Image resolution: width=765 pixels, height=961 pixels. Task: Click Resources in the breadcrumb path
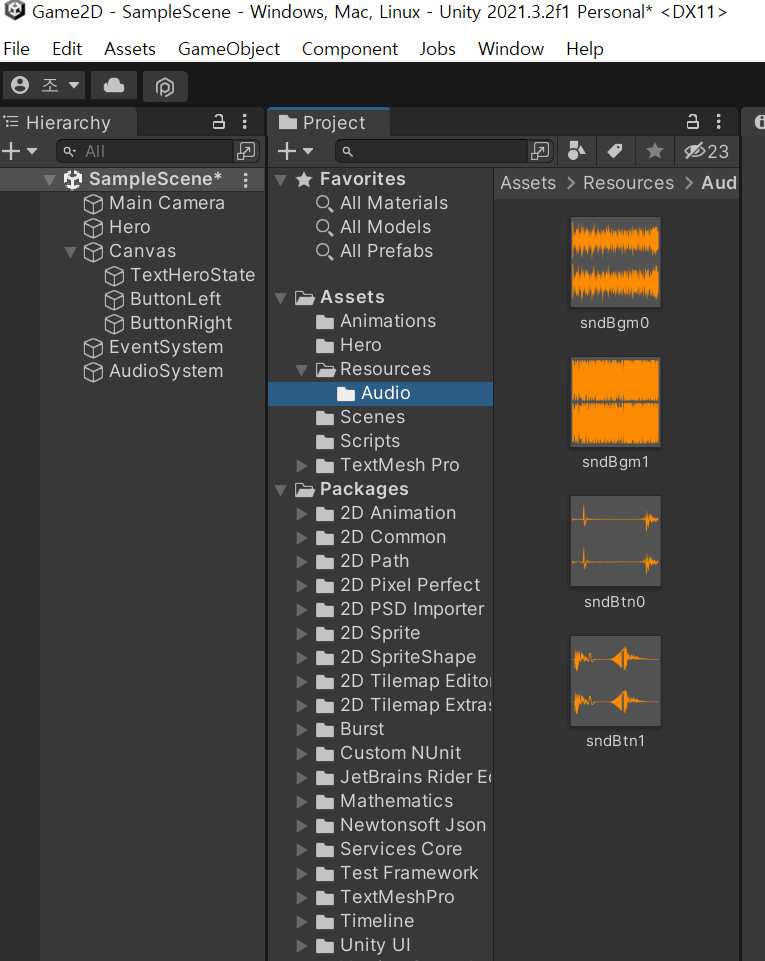[x=628, y=183]
